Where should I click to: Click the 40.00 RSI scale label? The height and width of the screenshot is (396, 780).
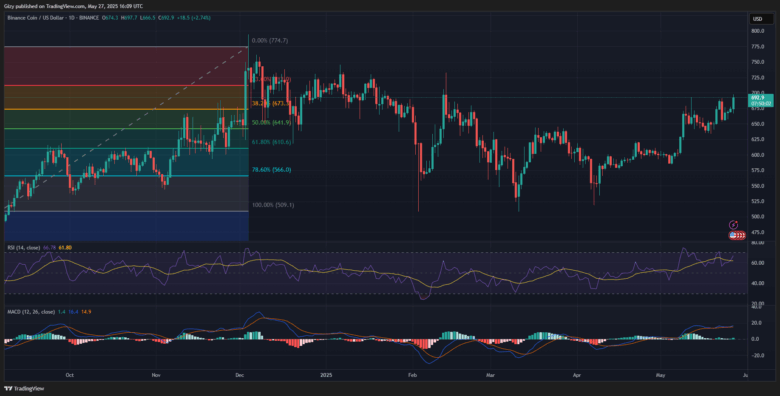(759, 284)
